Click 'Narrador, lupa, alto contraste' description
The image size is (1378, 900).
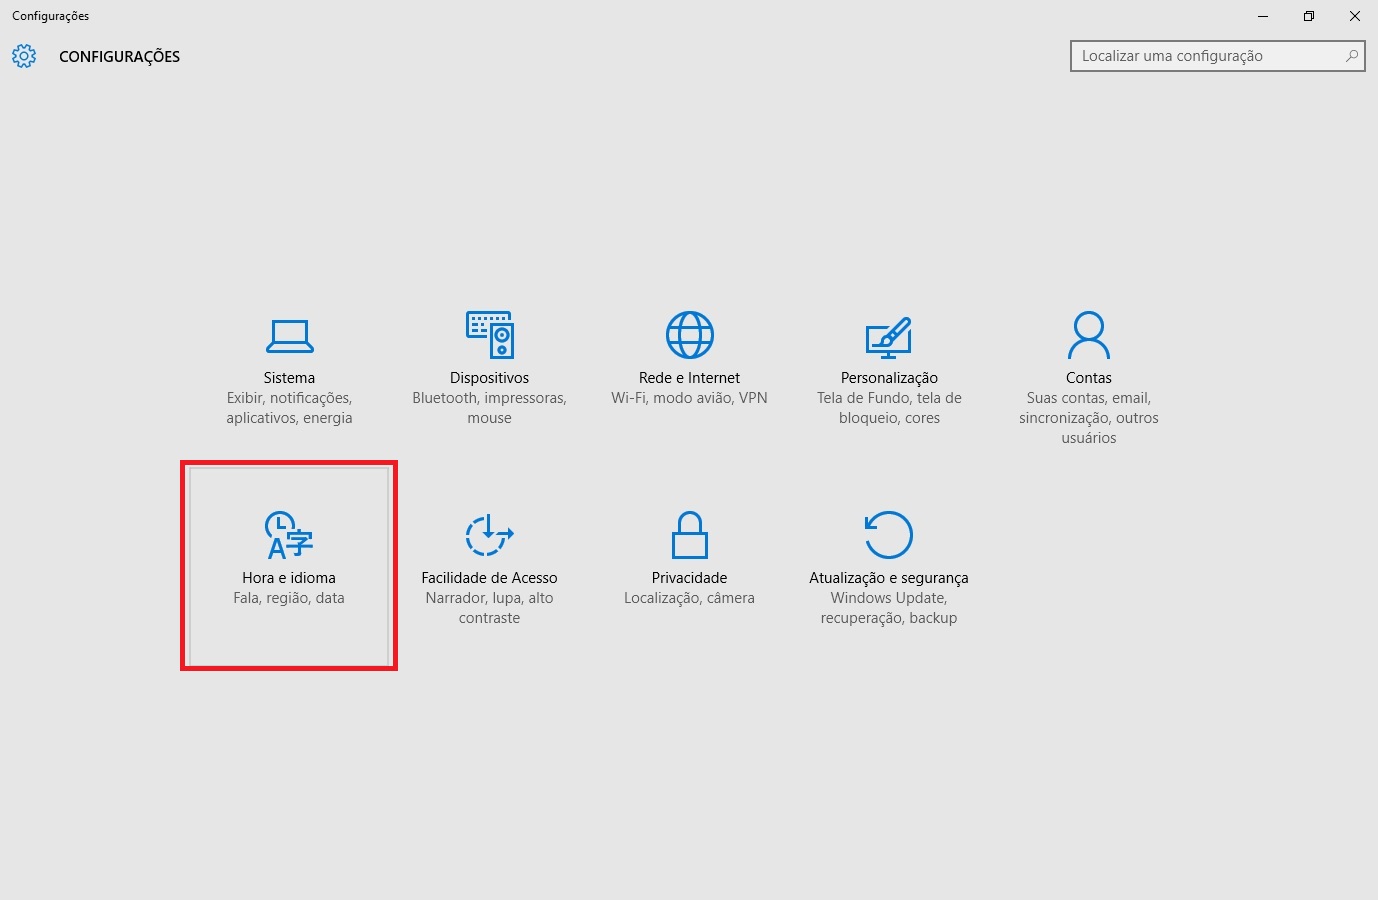pyautogui.click(x=489, y=608)
